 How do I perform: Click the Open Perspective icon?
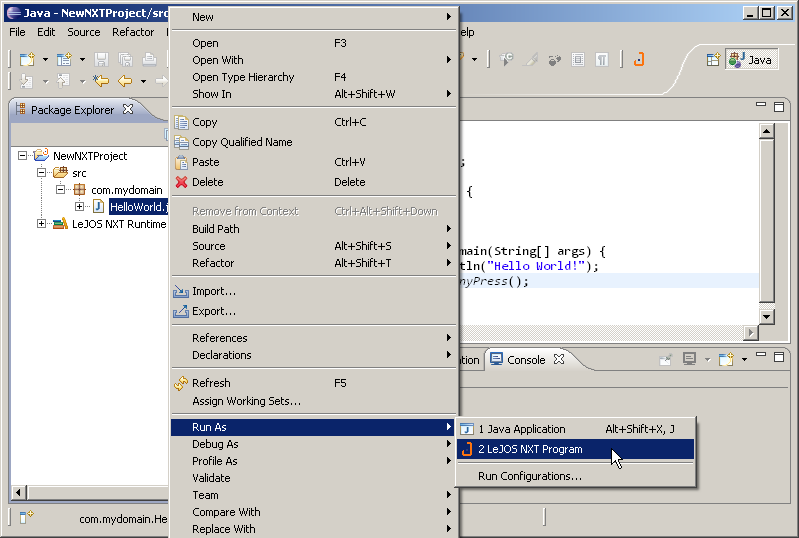point(713,60)
